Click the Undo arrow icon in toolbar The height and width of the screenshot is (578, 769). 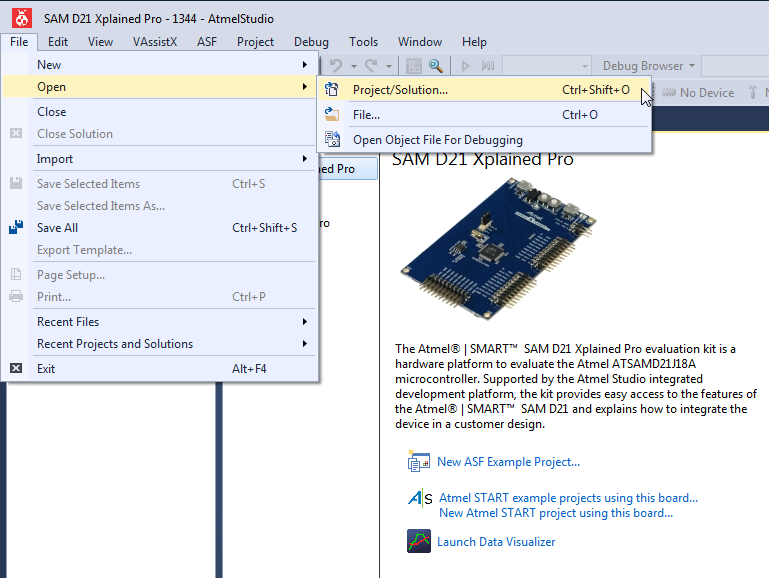pyautogui.click(x=336, y=66)
